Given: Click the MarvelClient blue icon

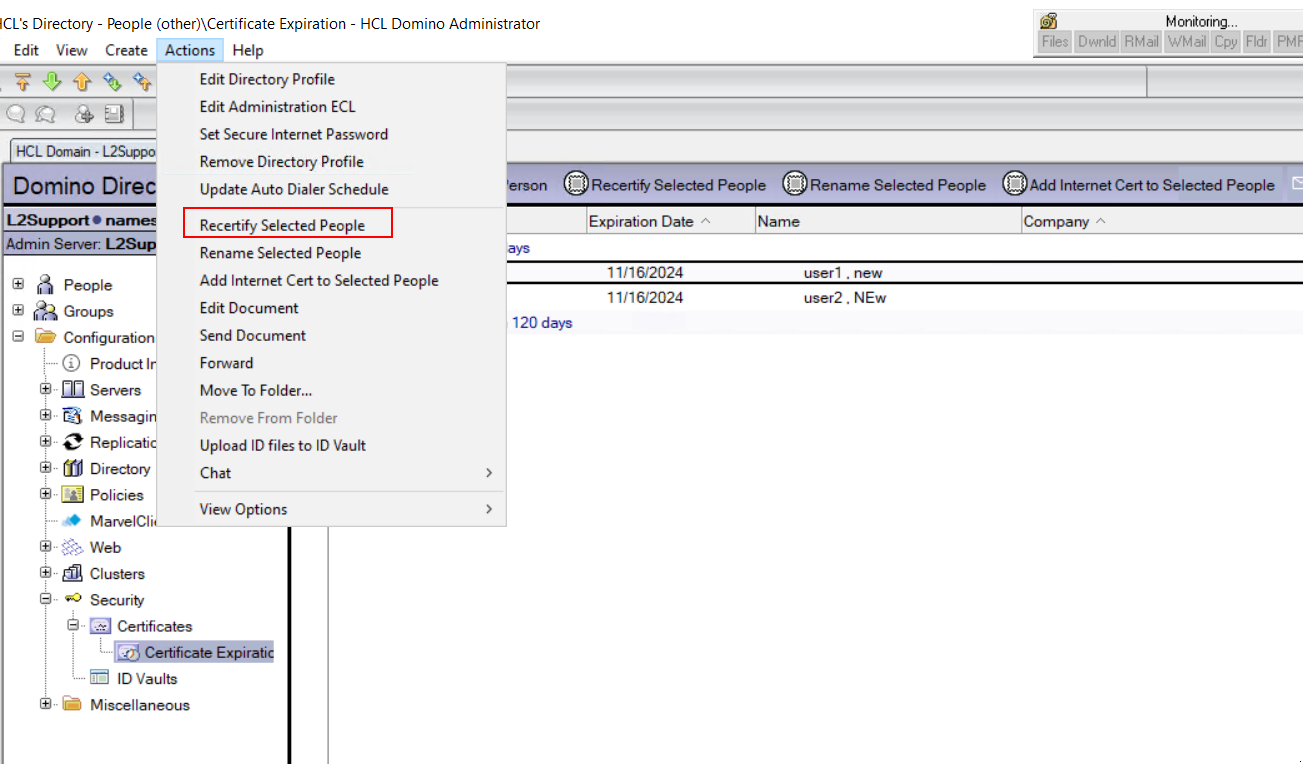Looking at the screenshot, I should tap(72, 521).
